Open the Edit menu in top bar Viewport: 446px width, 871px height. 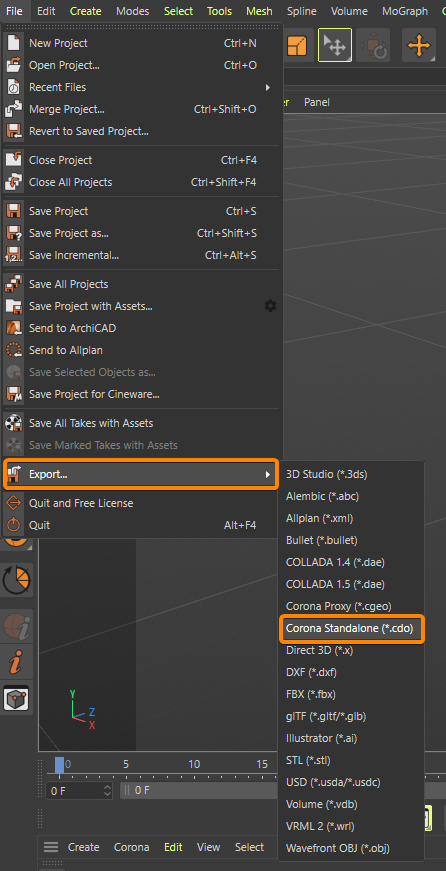click(x=46, y=11)
